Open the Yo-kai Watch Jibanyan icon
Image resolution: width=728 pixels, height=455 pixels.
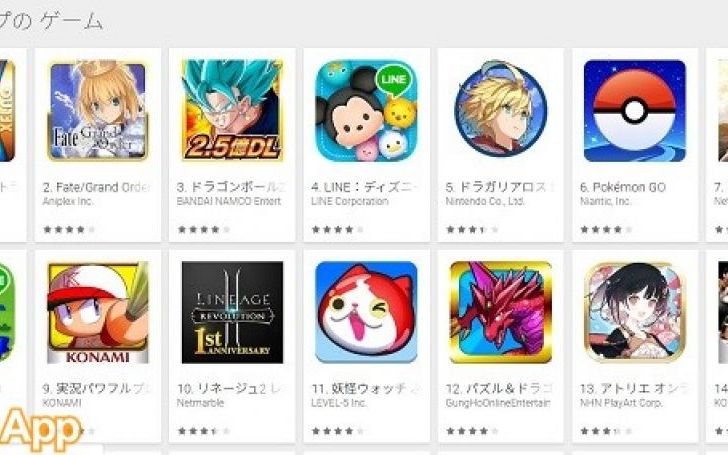click(x=366, y=312)
